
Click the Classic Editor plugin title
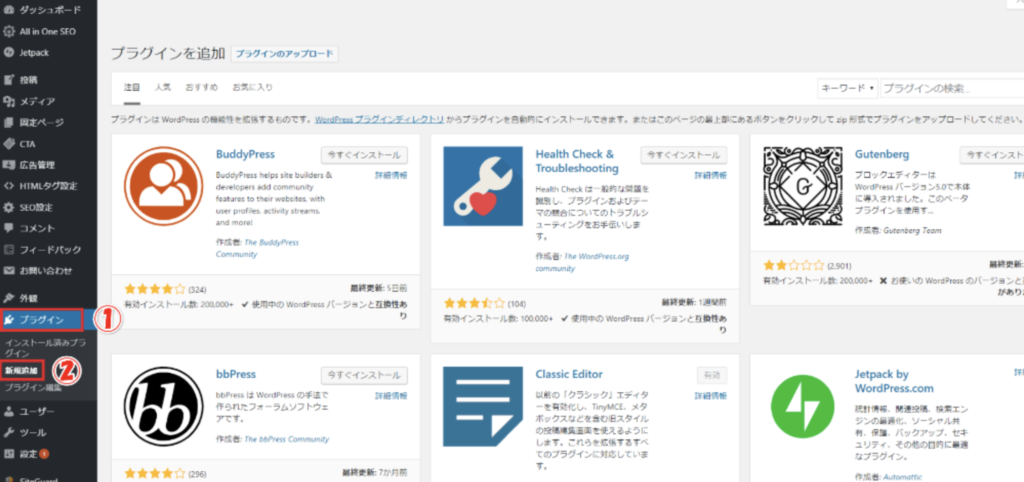(x=569, y=374)
